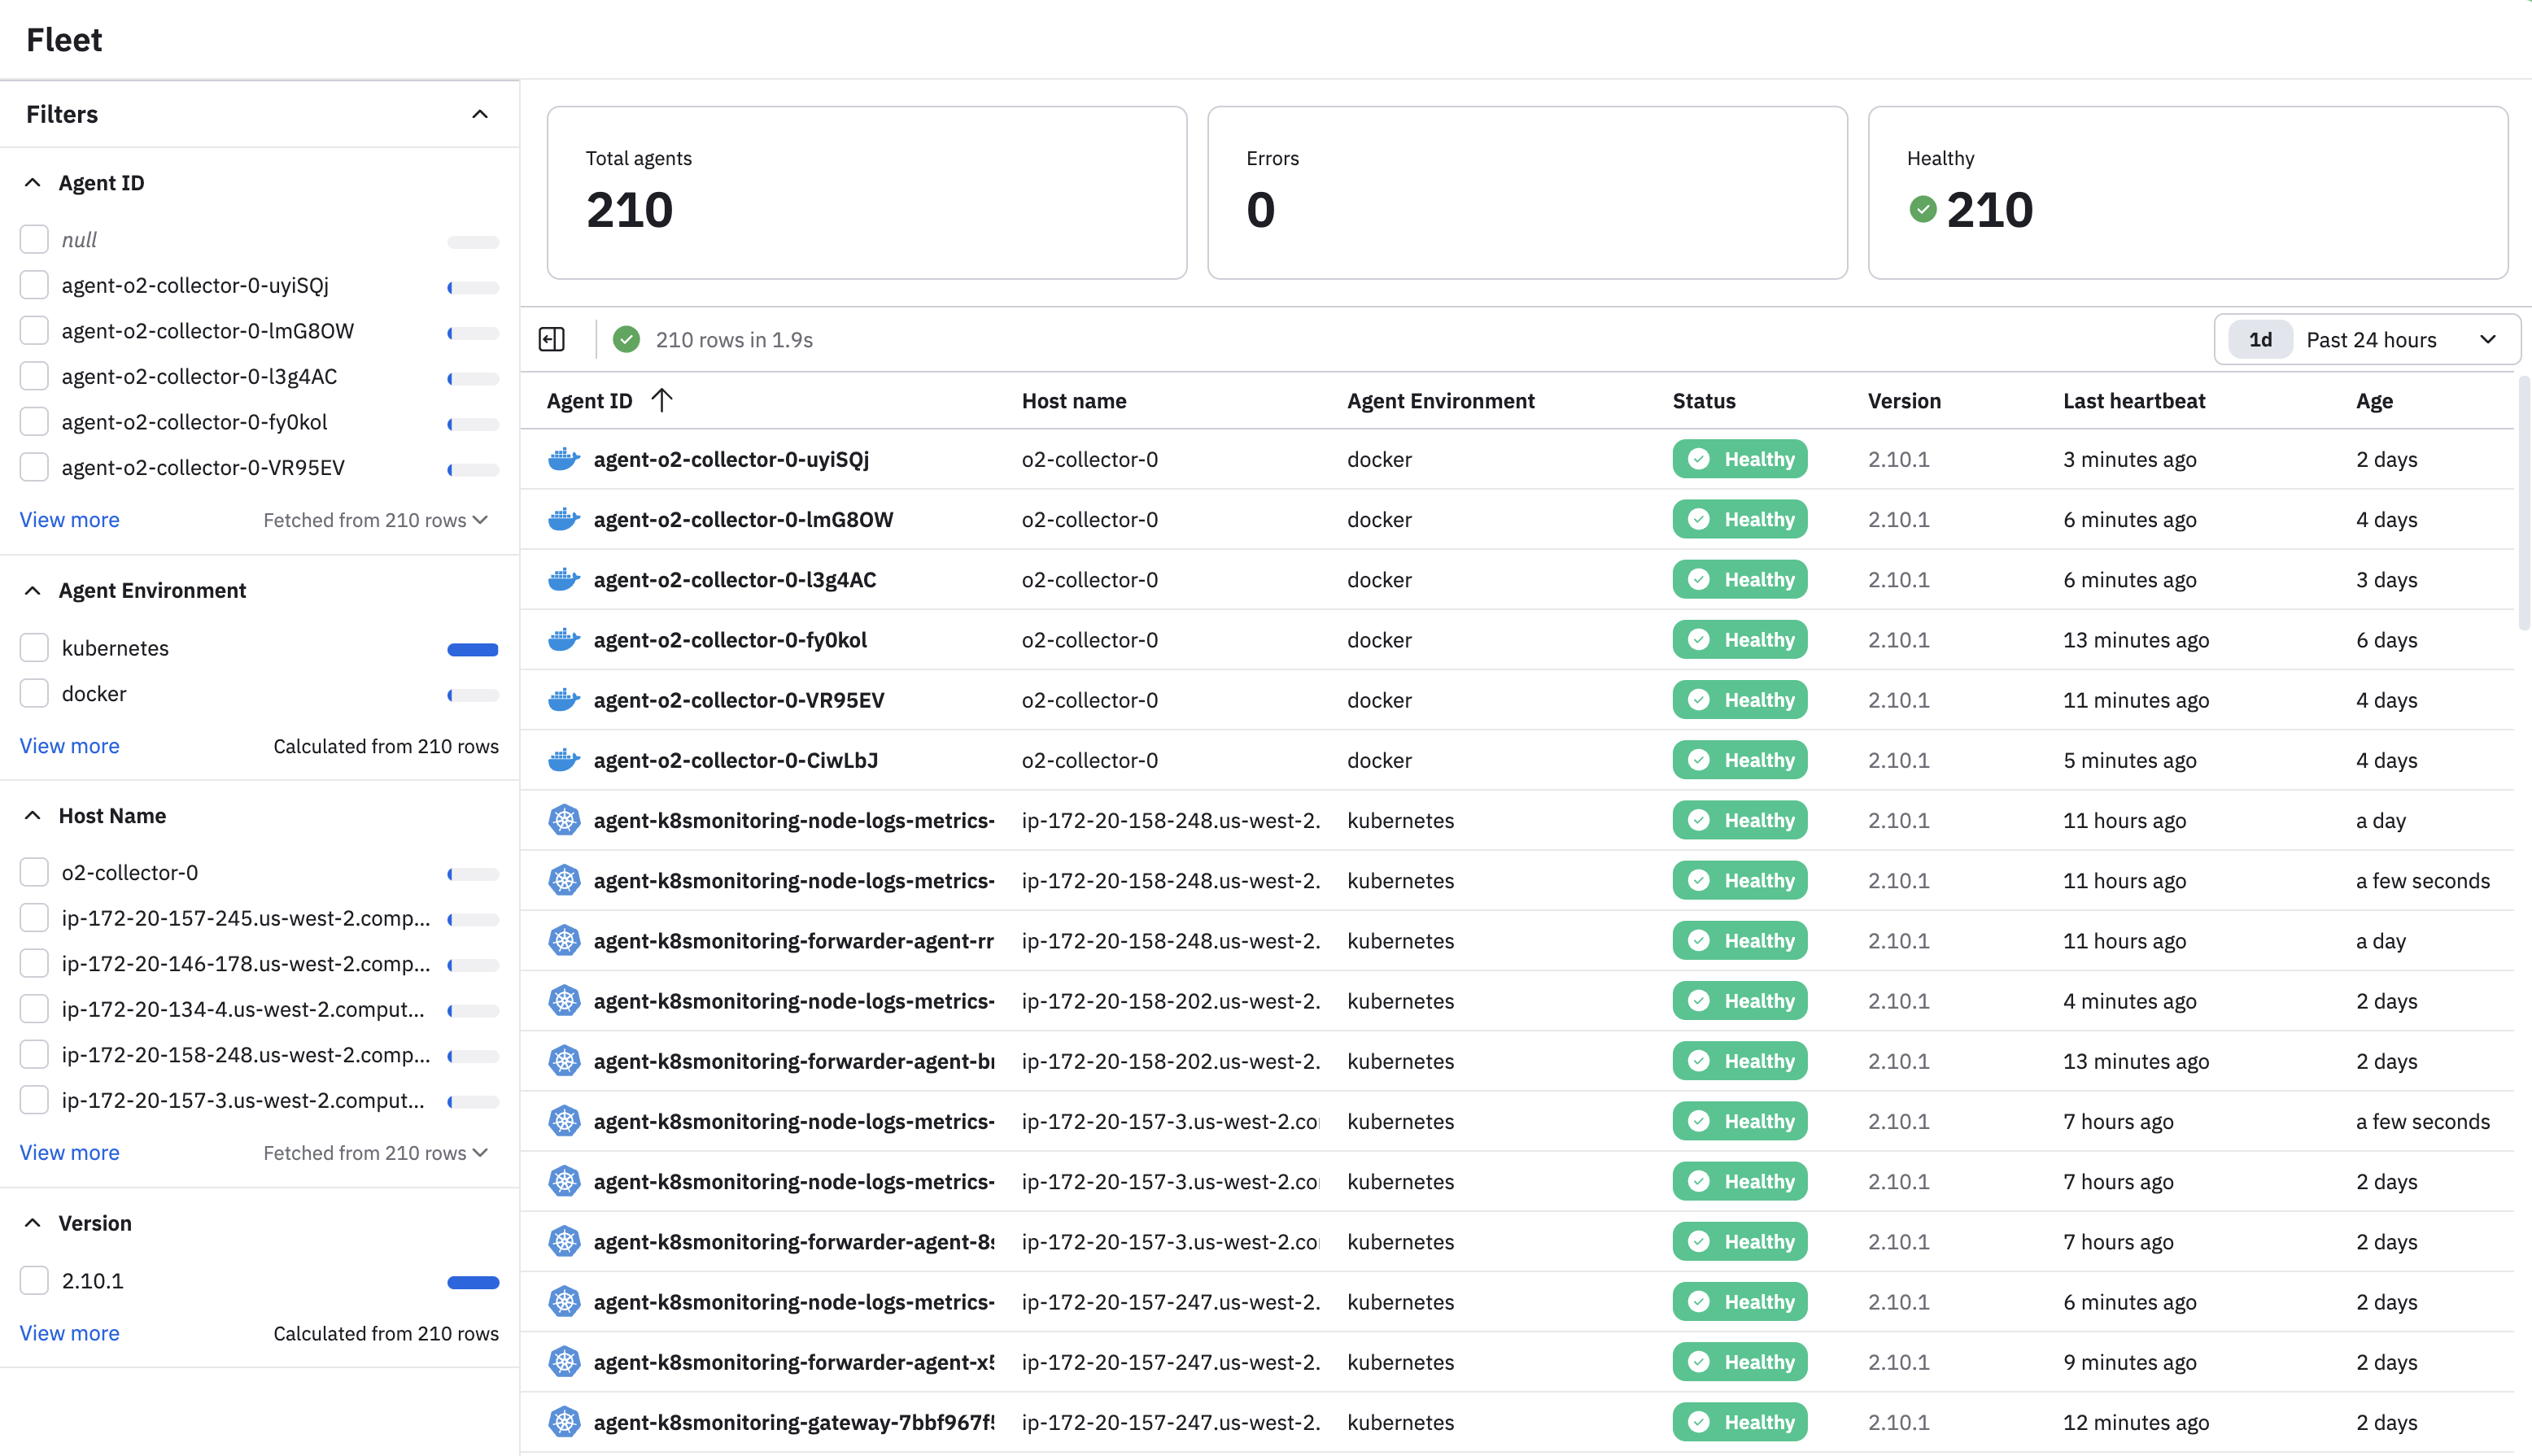Click View more under Agent ID filters

69,520
